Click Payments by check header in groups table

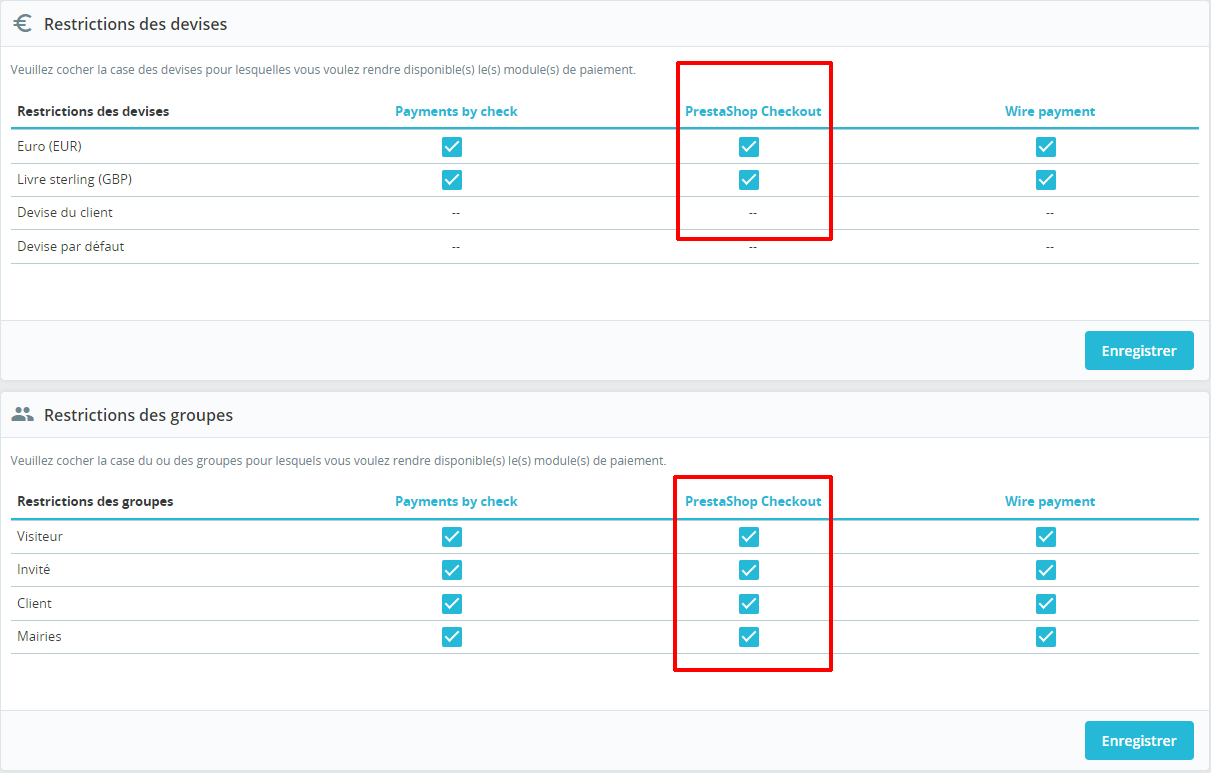click(x=456, y=502)
